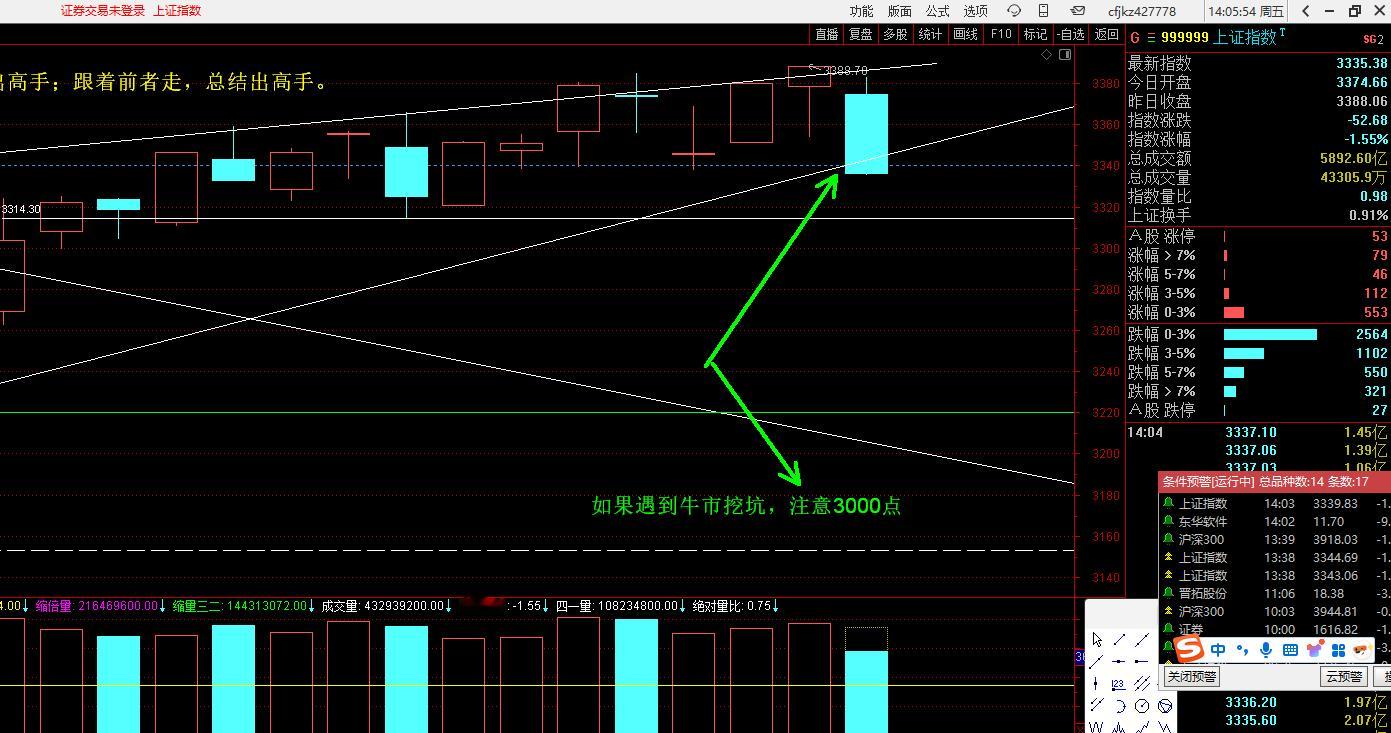
Task: Open the Sogou soft keyboard icon
Action: coord(1290,650)
